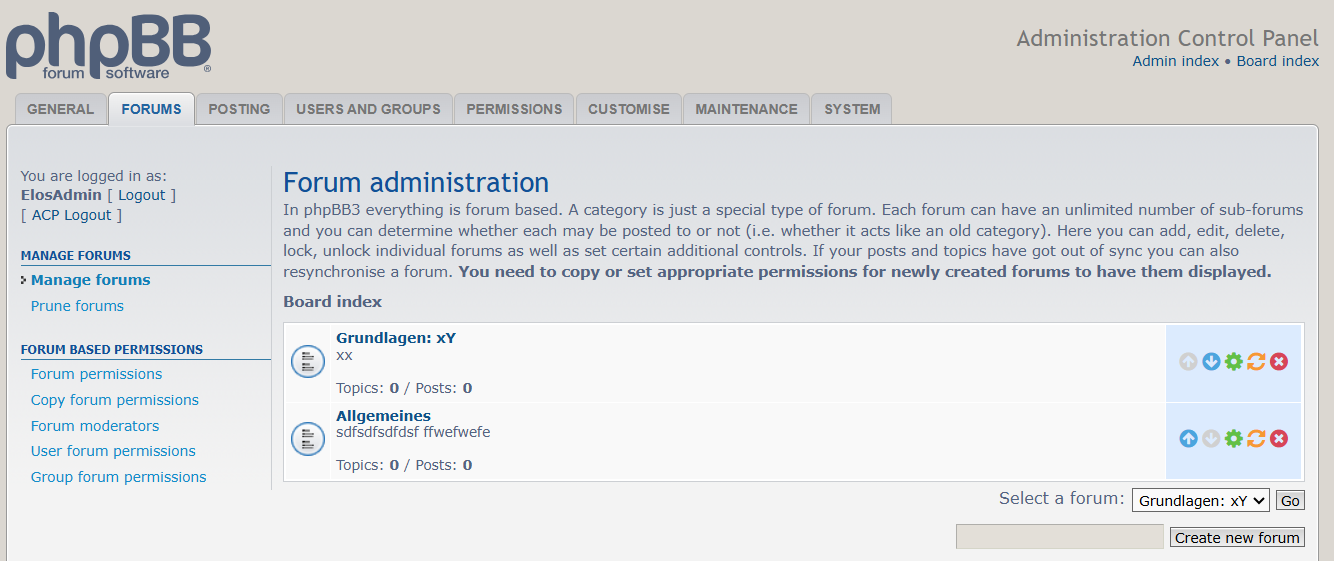
Task: Click the phpBB logo
Action: coord(108,47)
